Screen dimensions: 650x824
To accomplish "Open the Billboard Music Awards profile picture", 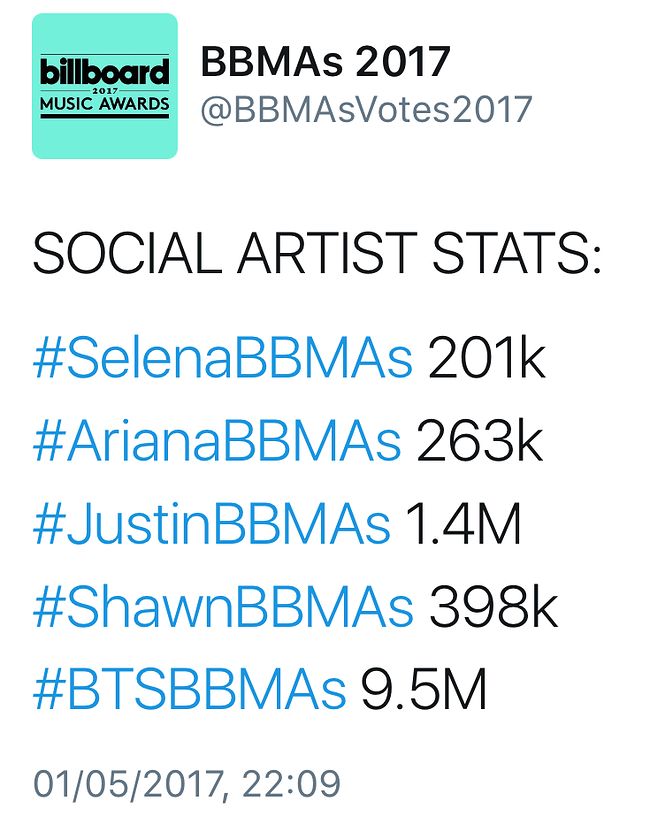I will [105, 86].
